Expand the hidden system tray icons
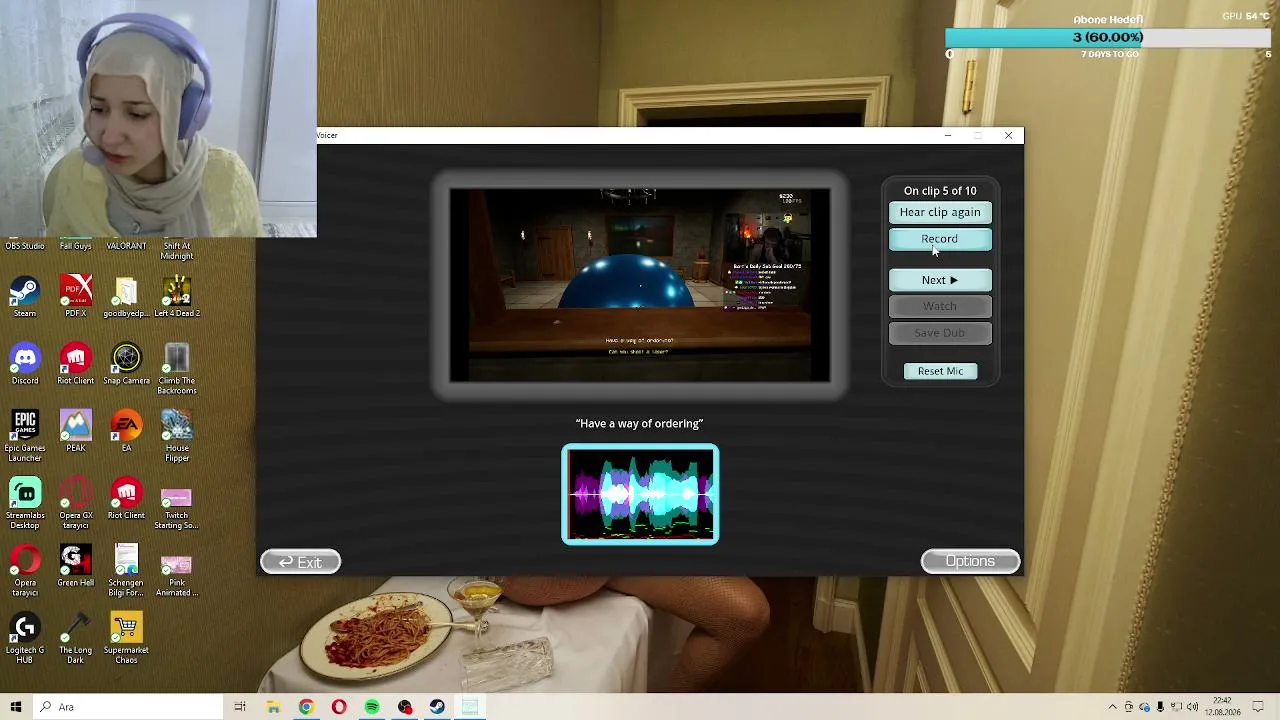Image resolution: width=1280 pixels, height=720 pixels. click(x=1113, y=707)
